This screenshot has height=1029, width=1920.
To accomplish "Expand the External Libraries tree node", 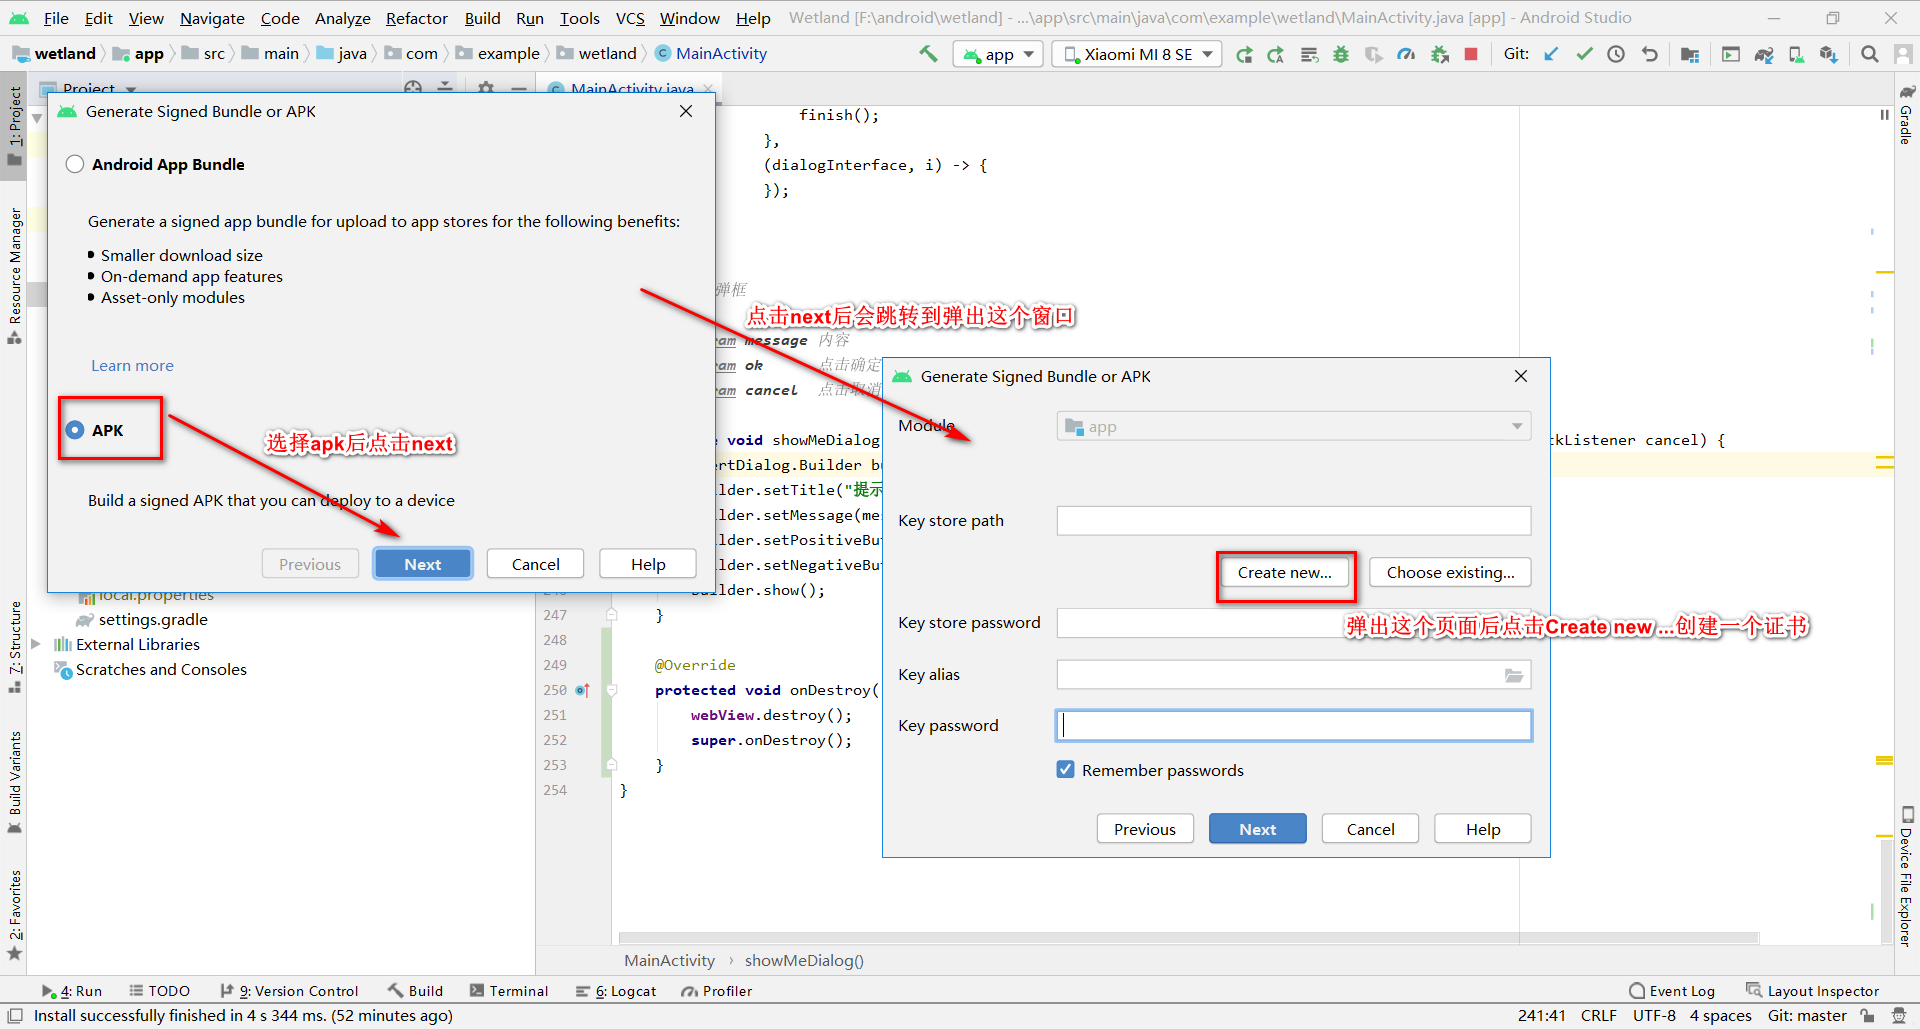I will point(36,644).
